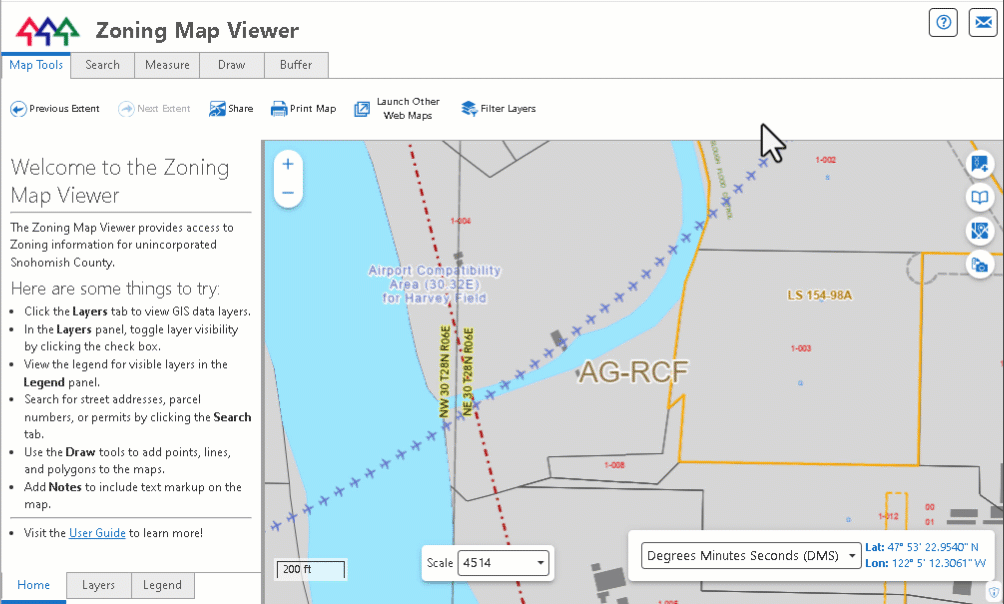Click the LS 154-98A map label

pos(820,295)
